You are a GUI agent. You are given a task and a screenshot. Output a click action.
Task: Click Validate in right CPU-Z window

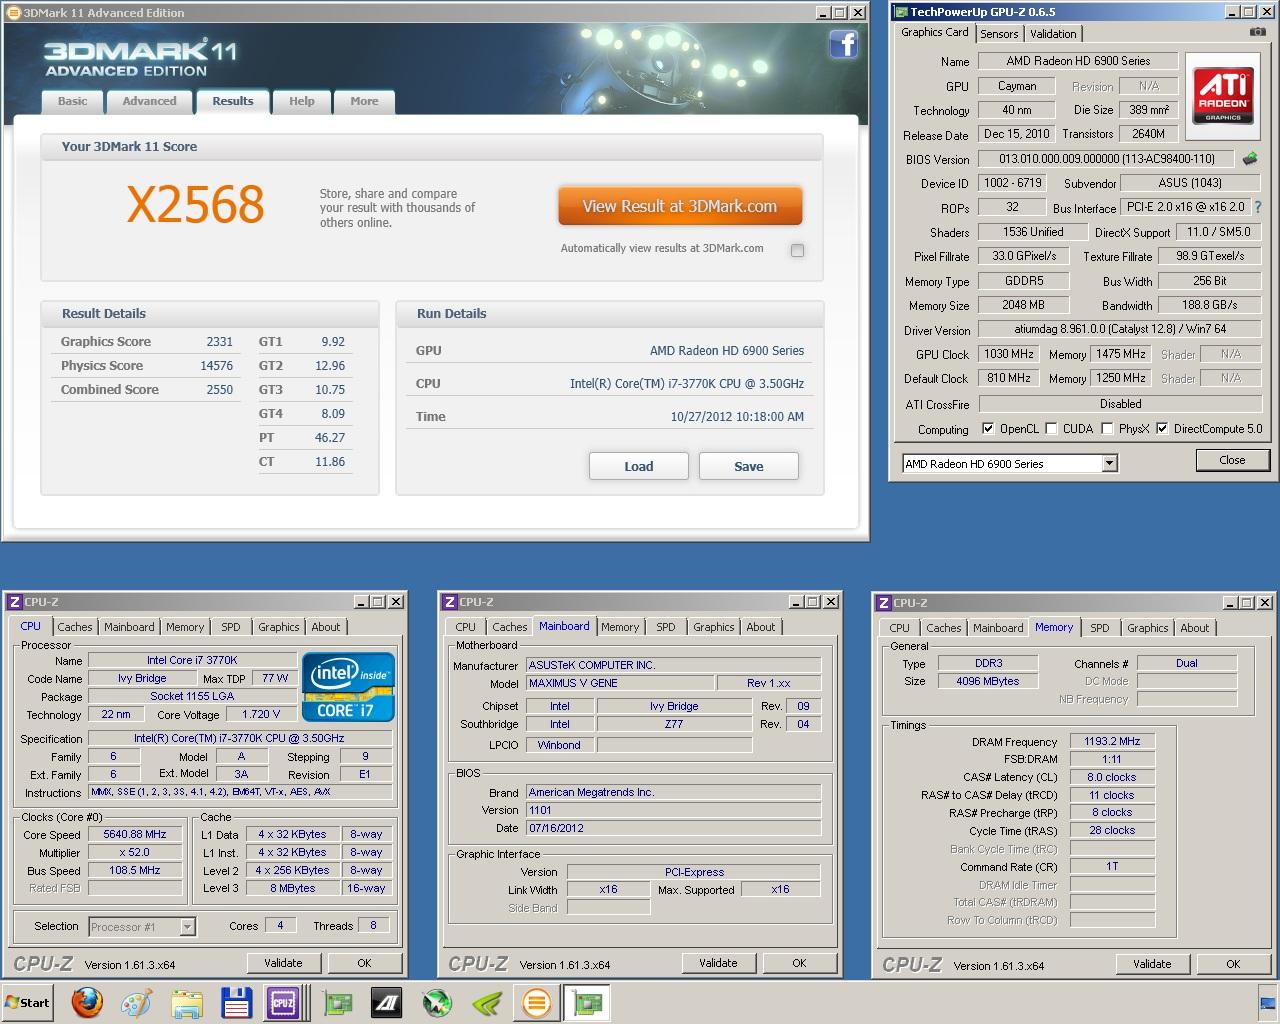pos(1152,964)
